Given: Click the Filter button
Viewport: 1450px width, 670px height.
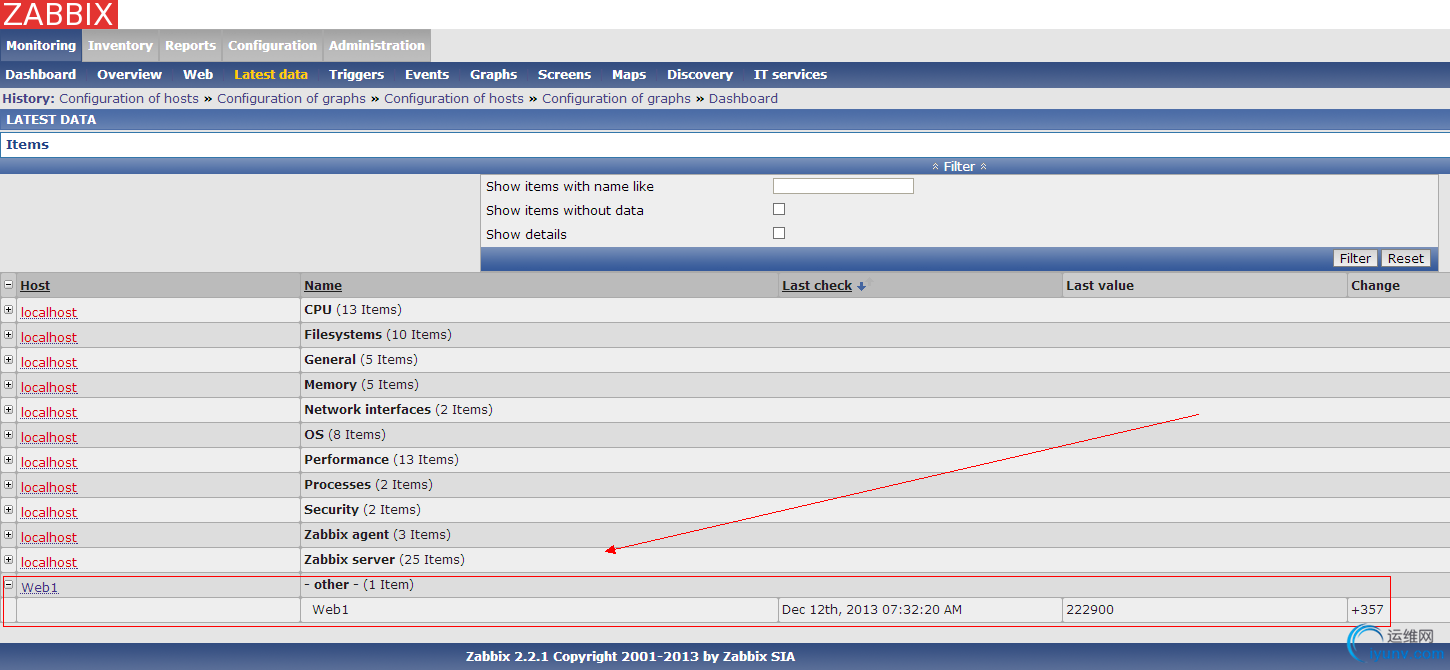Looking at the screenshot, I should coord(1355,258).
